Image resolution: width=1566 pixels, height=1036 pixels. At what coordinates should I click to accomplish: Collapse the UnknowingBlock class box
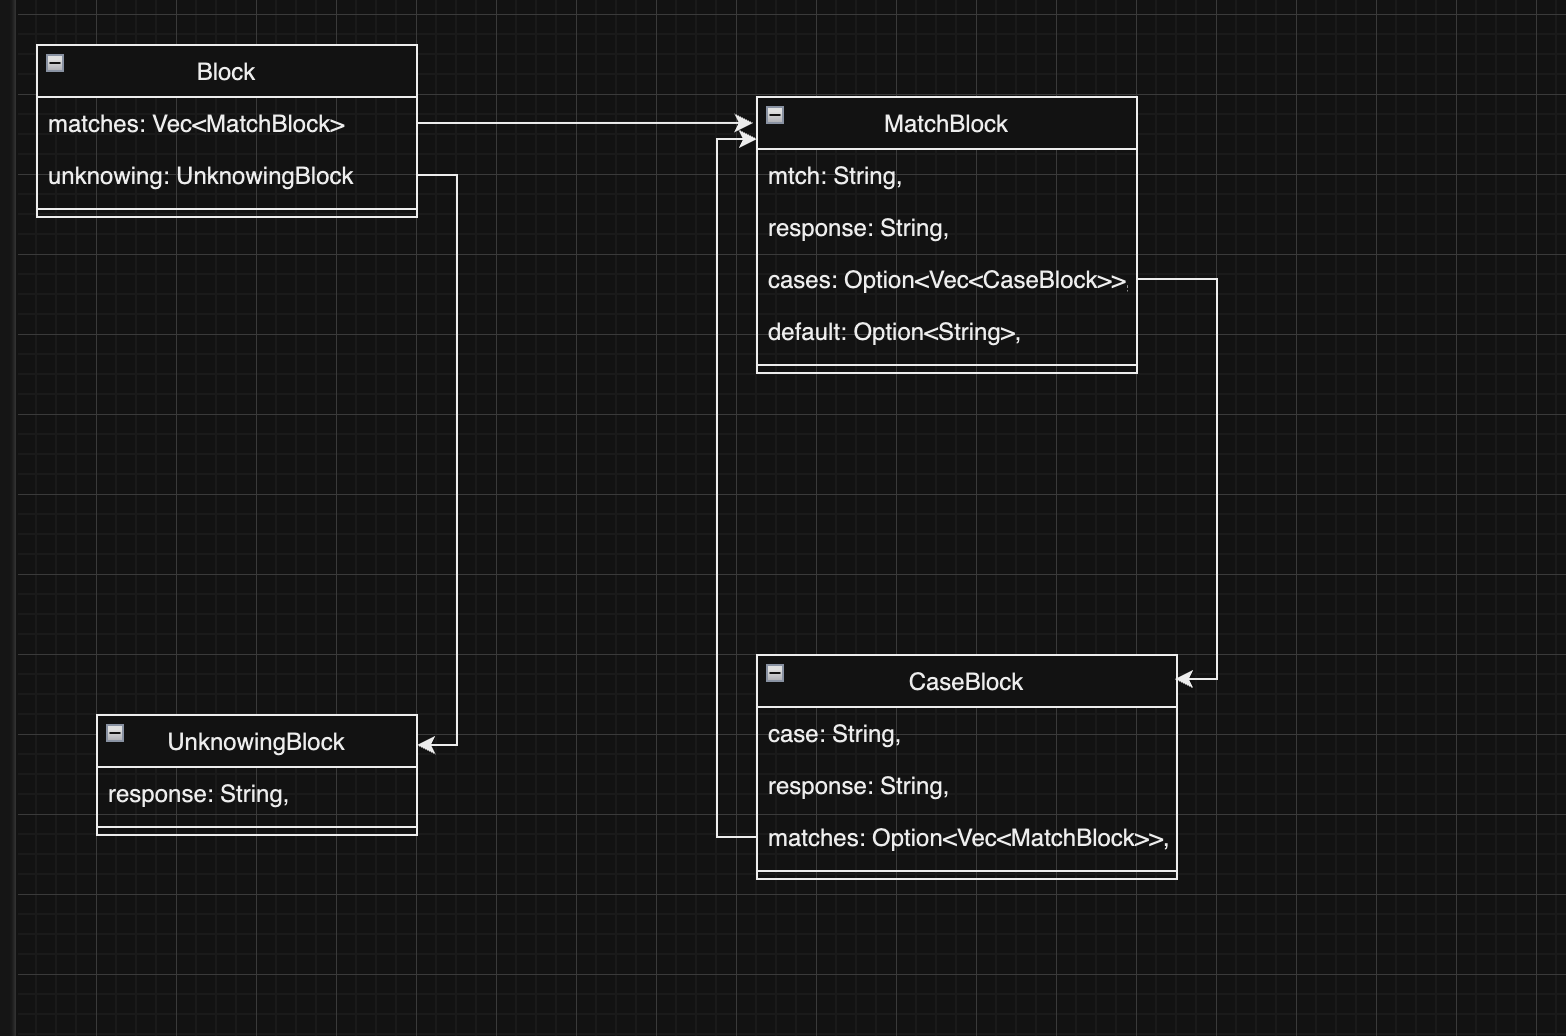(115, 733)
